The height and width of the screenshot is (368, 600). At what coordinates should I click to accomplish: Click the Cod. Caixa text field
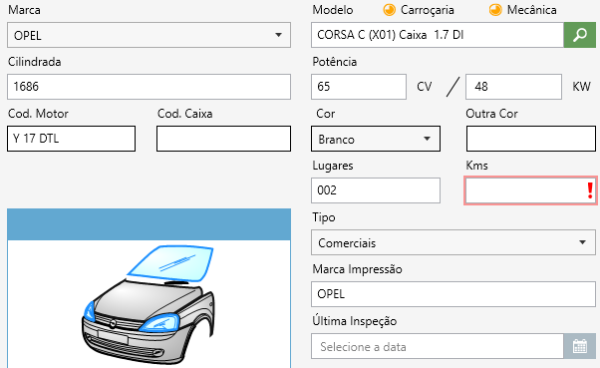[x=223, y=139]
